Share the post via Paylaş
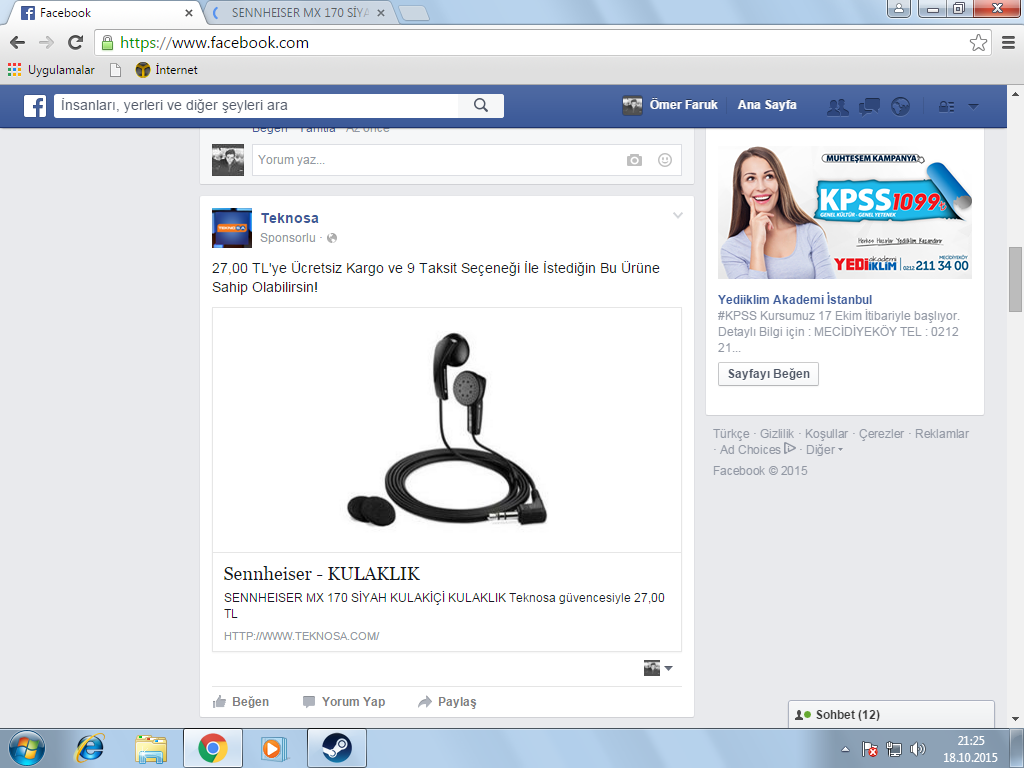1024x768 pixels. tap(447, 702)
